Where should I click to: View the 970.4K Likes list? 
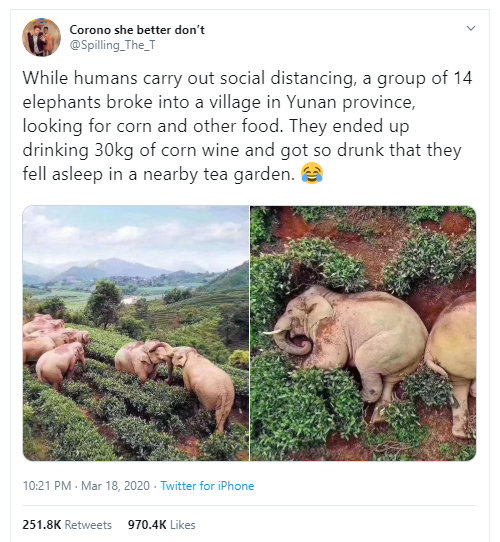tap(161, 525)
